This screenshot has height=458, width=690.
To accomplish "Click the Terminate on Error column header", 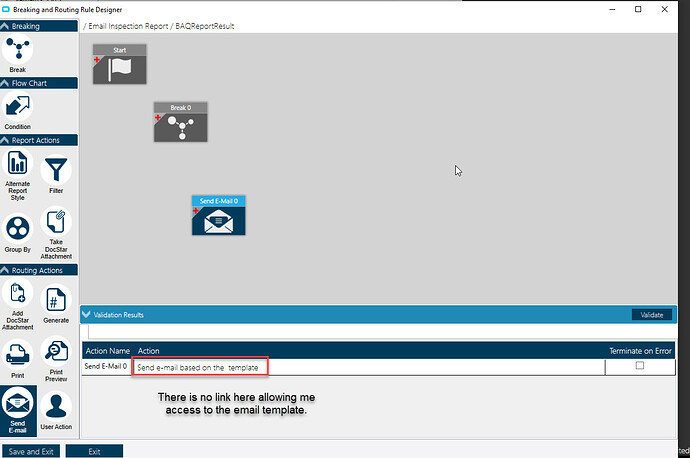I will [640, 351].
